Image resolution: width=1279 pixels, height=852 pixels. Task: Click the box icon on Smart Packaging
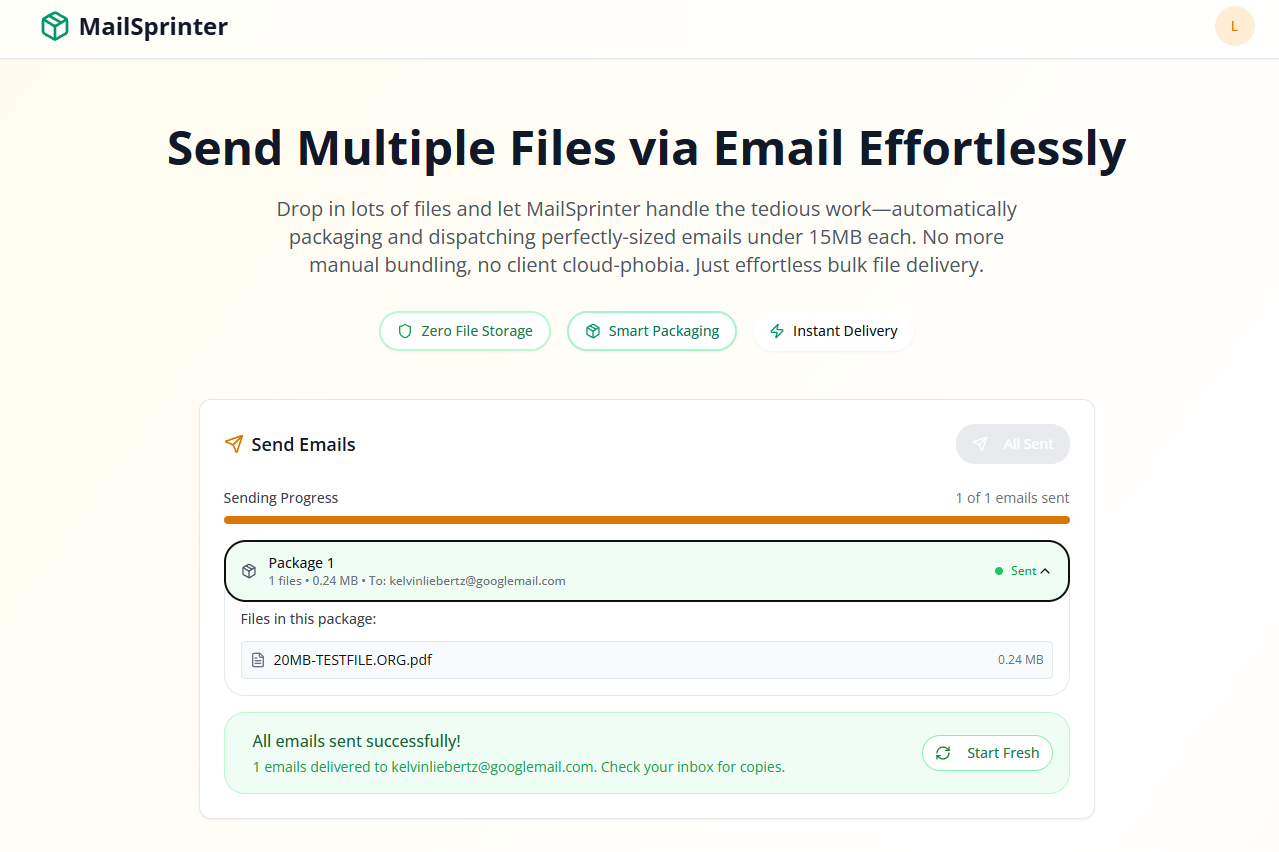click(593, 331)
